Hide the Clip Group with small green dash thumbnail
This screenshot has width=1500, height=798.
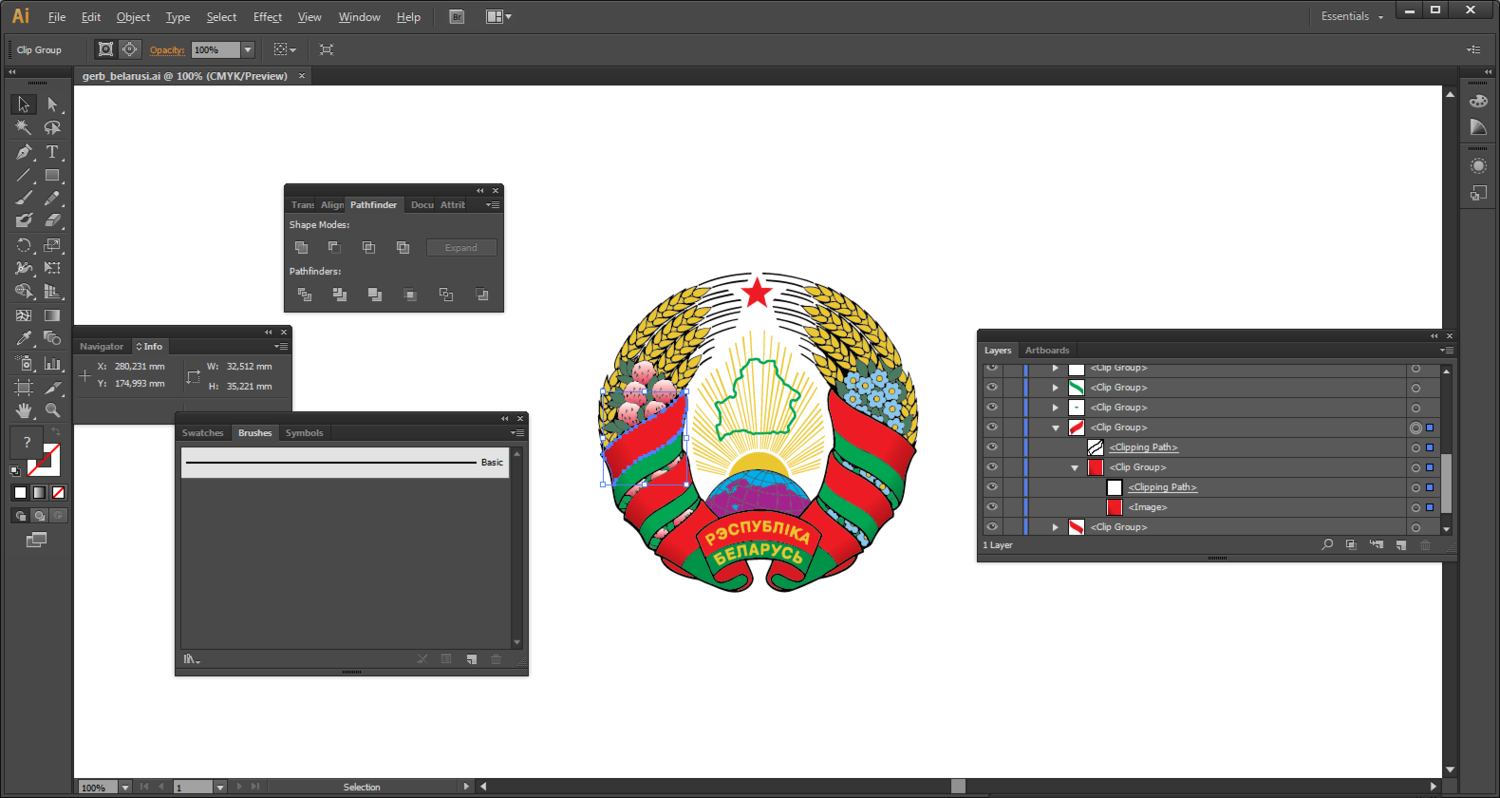coord(992,407)
